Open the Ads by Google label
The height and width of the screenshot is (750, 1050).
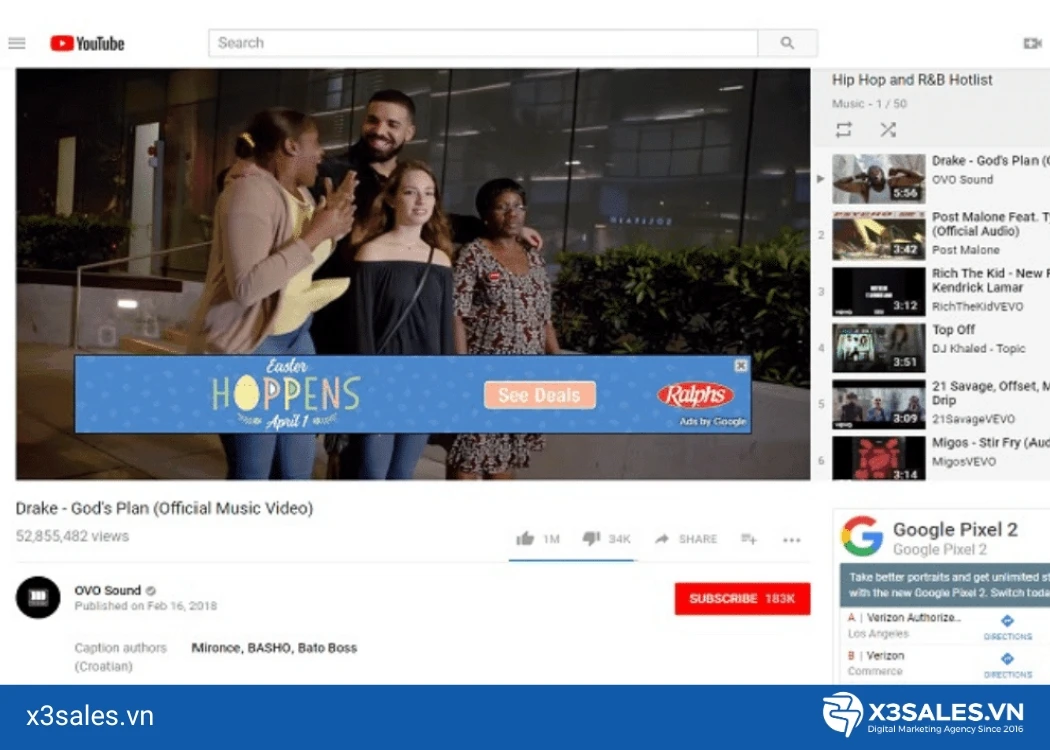tap(712, 422)
